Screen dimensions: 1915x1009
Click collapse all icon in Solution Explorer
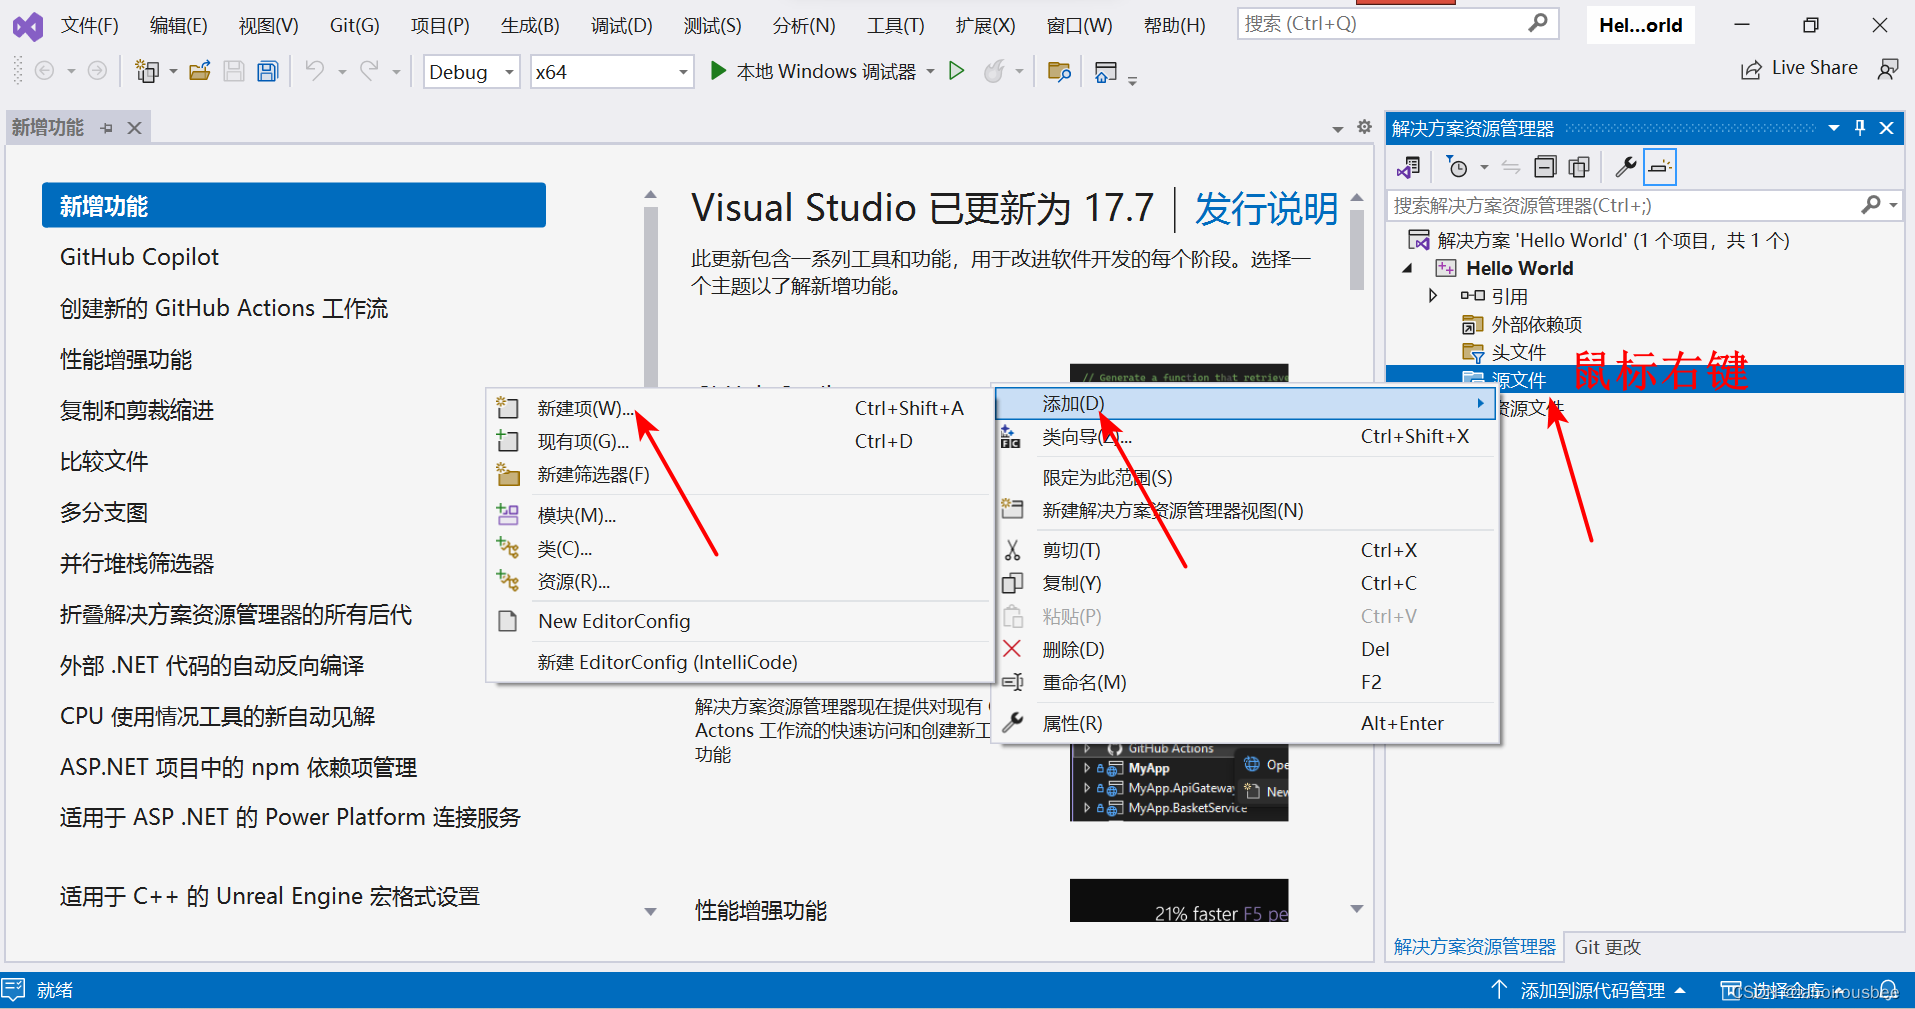click(1545, 167)
